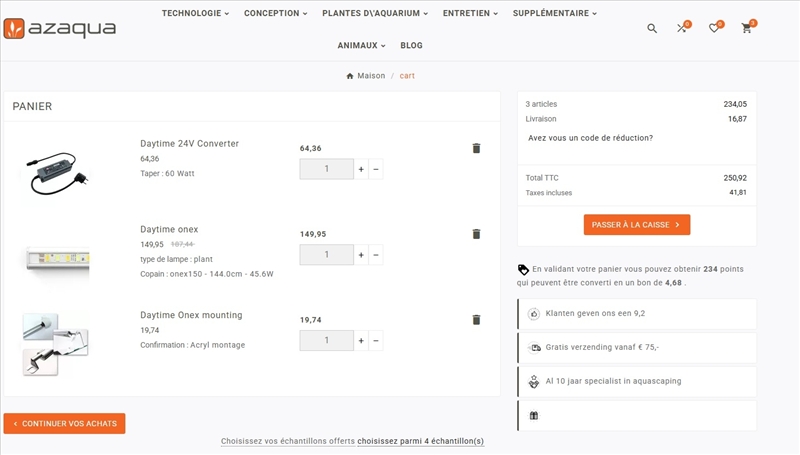Click Confirmation : Acryl montage attribute
This screenshot has height=455, width=800.
[x=192, y=345]
